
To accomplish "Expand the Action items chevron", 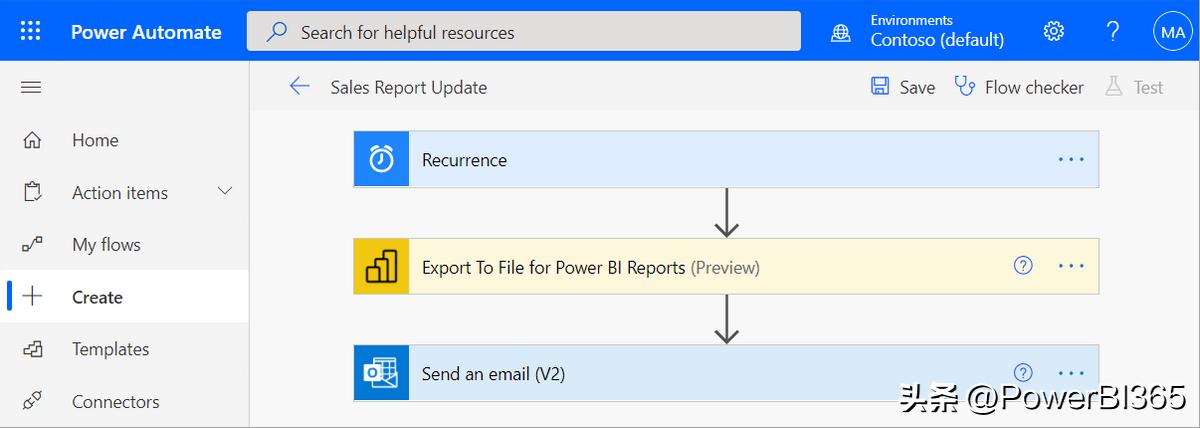I will coord(225,191).
